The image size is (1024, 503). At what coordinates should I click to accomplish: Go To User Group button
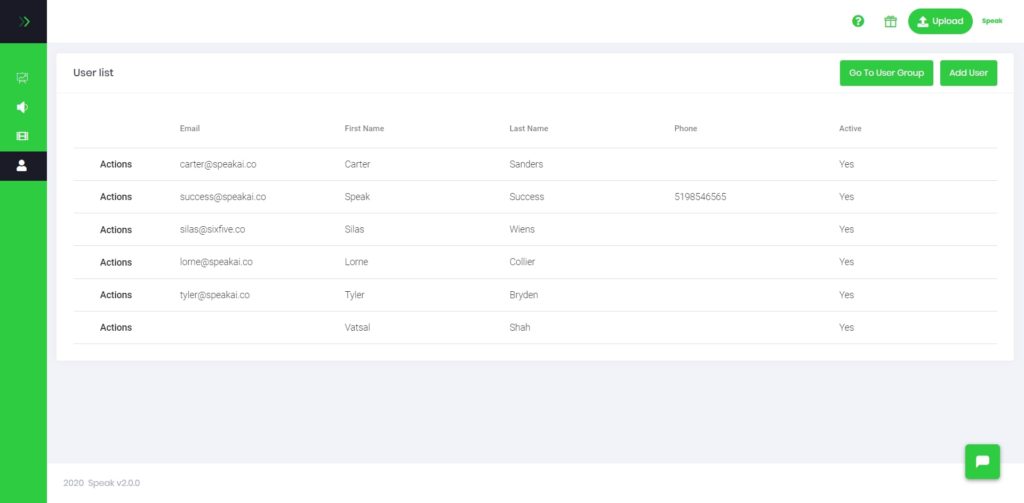[x=886, y=73]
